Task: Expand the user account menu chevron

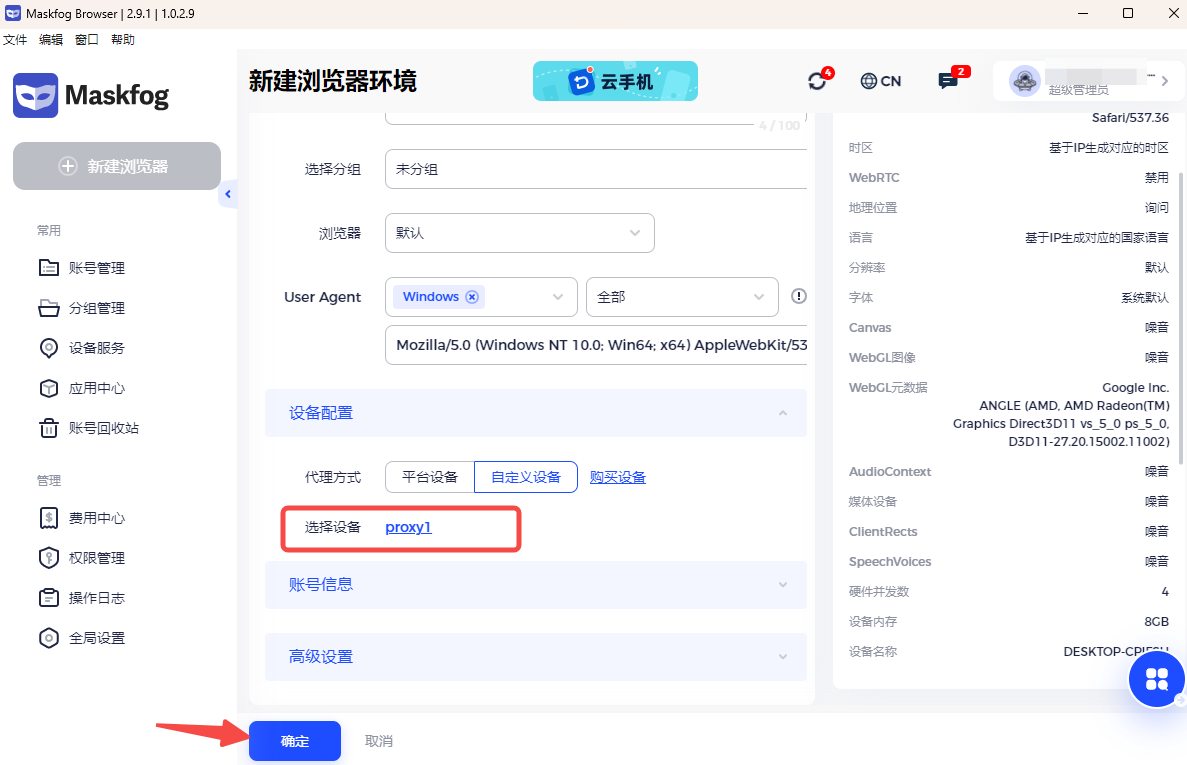Action: [x=1165, y=81]
